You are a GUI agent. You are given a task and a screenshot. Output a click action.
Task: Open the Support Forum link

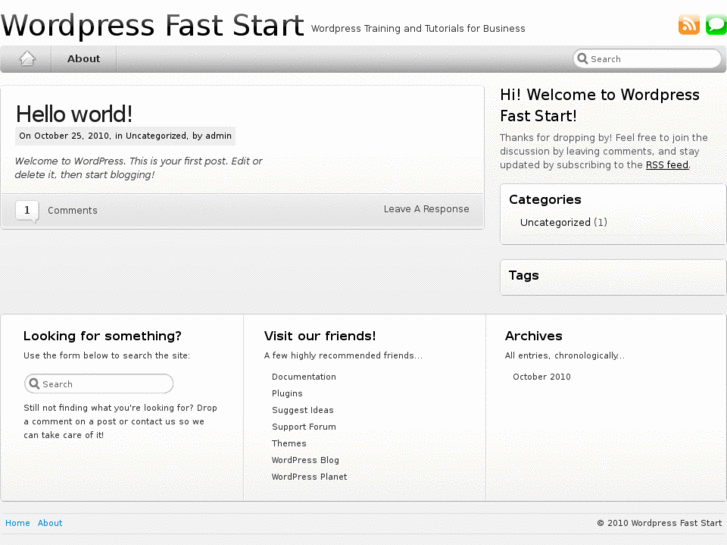[x=304, y=427]
